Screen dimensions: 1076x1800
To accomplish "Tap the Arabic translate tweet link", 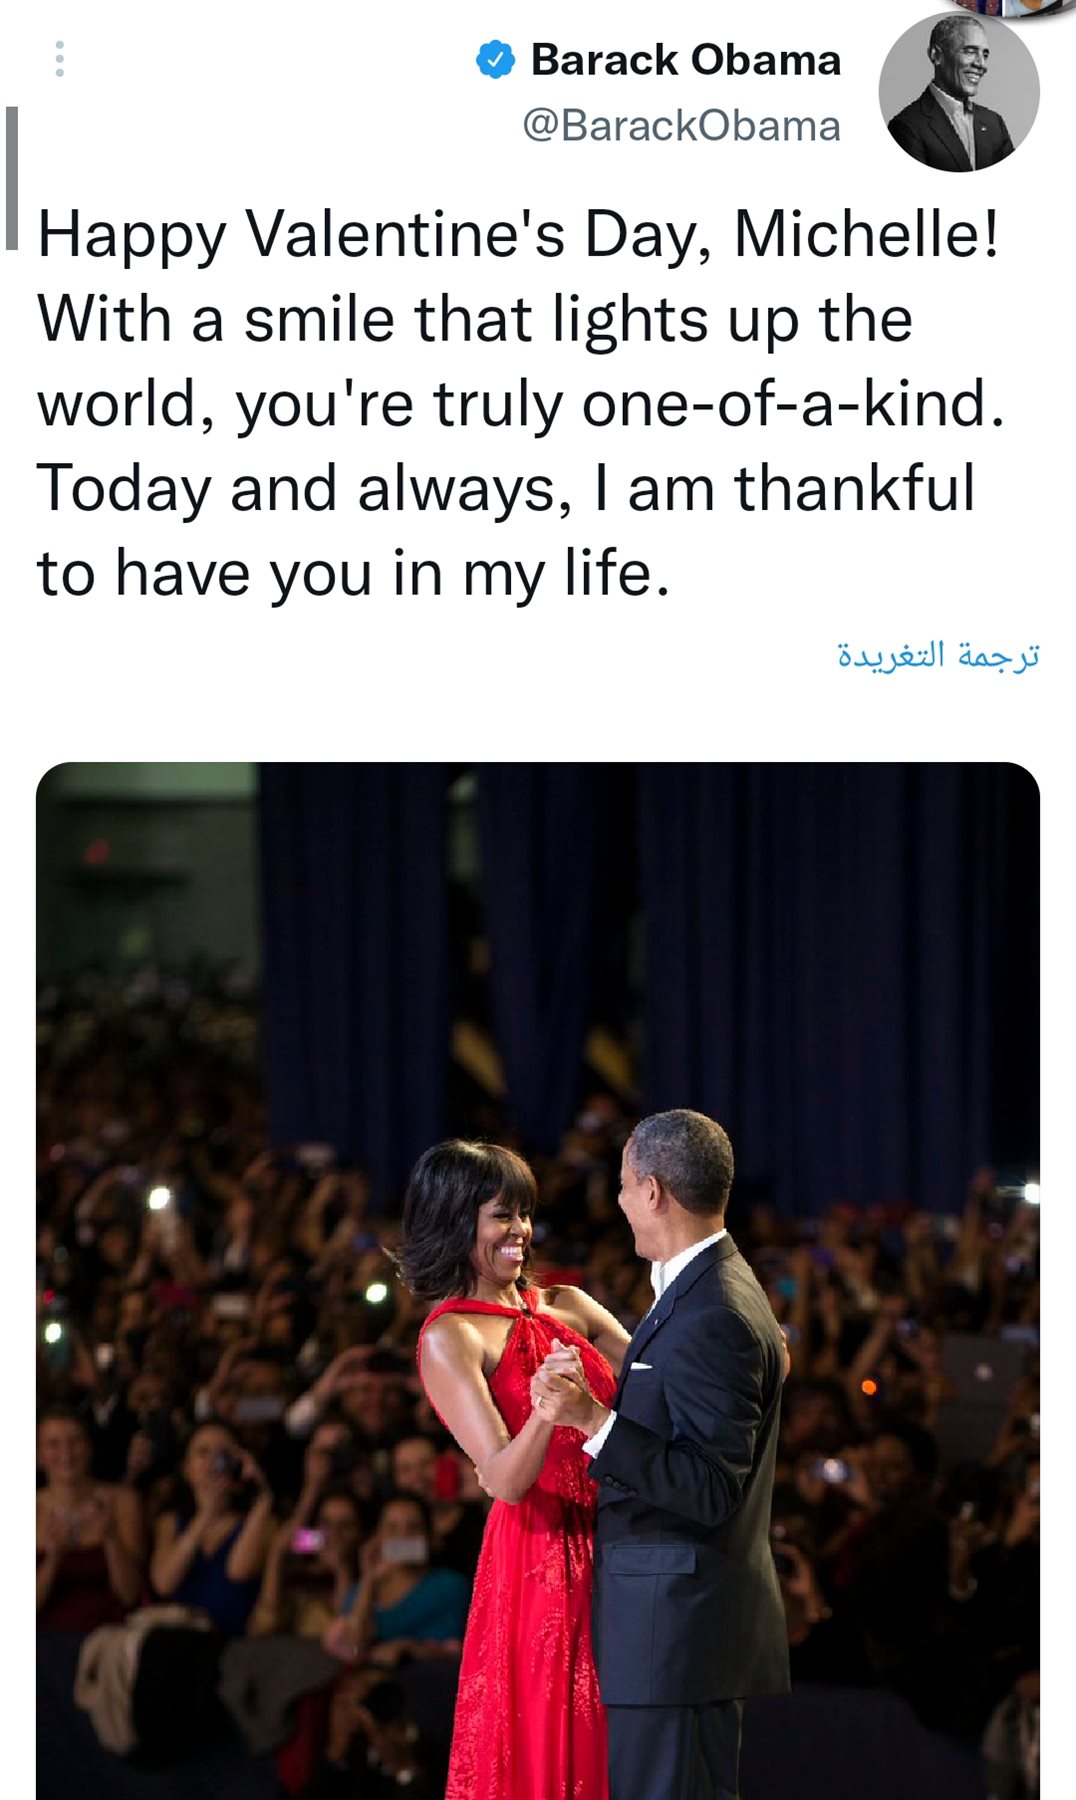I will pos(938,655).
